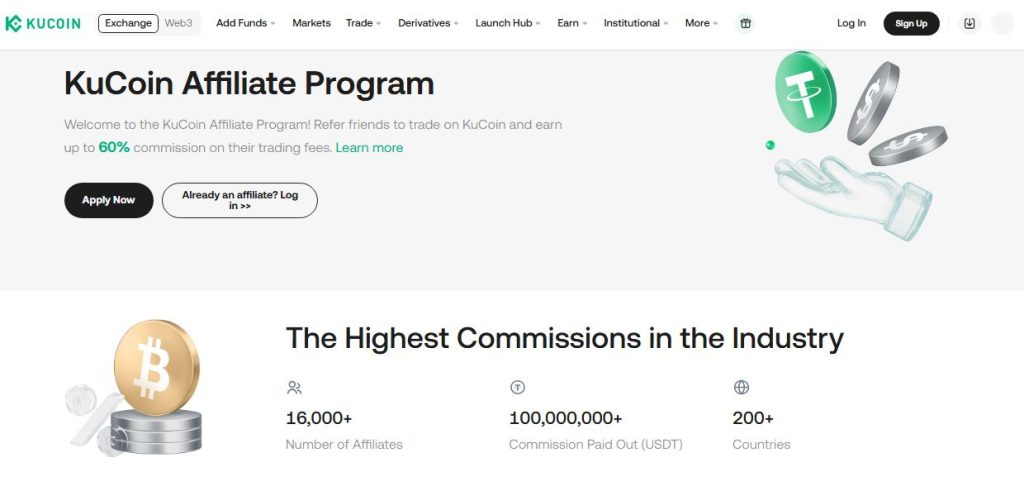
Task: Expand the Trade dropdown menu
Action: point(363,23)
